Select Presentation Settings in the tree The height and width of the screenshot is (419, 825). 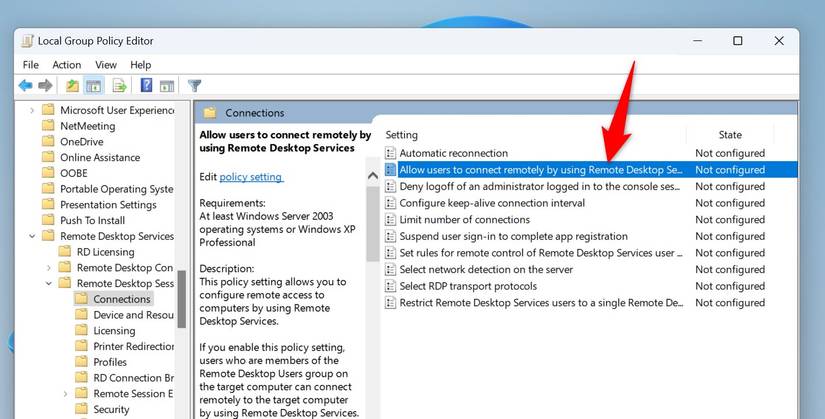(108, 205)
